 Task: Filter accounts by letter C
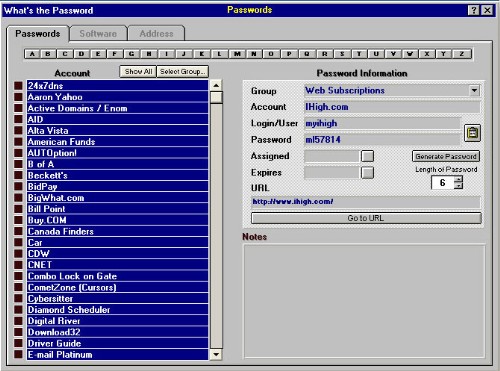(x=65, y=54)
